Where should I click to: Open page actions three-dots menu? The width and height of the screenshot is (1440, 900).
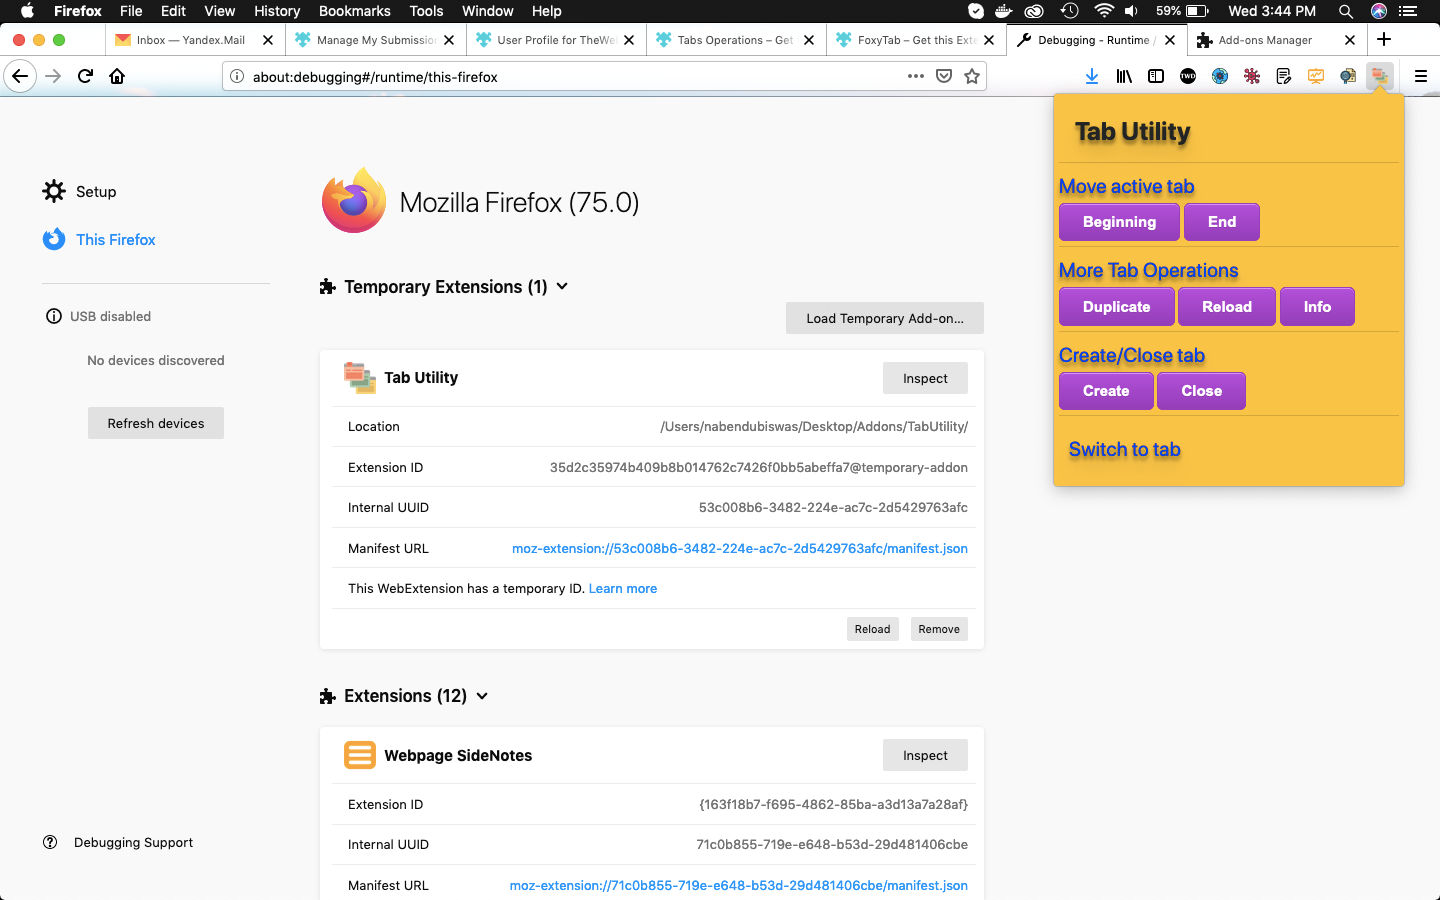point(916,76)
